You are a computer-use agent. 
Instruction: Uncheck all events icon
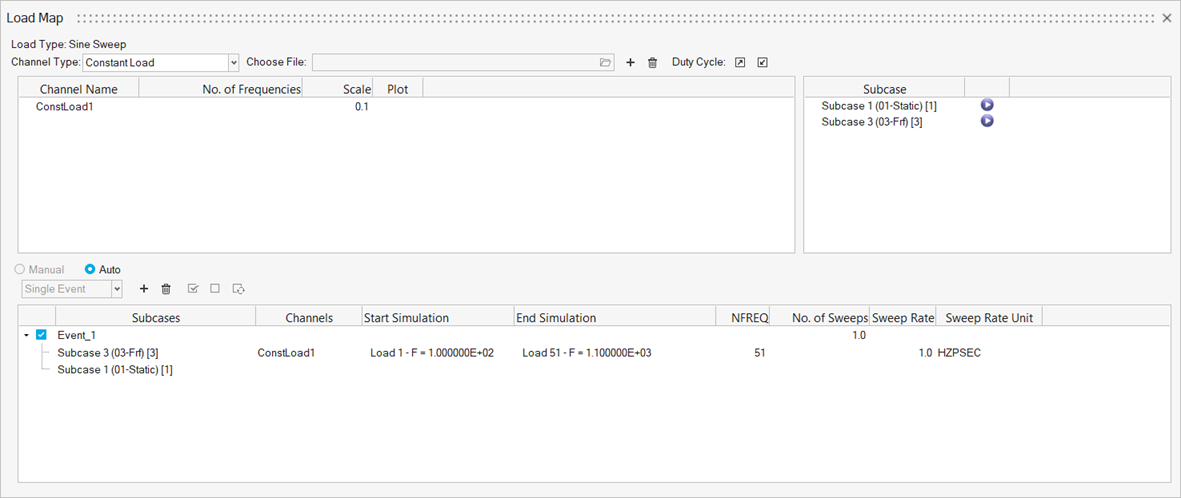pyautogui.click(x=215, y=289)
